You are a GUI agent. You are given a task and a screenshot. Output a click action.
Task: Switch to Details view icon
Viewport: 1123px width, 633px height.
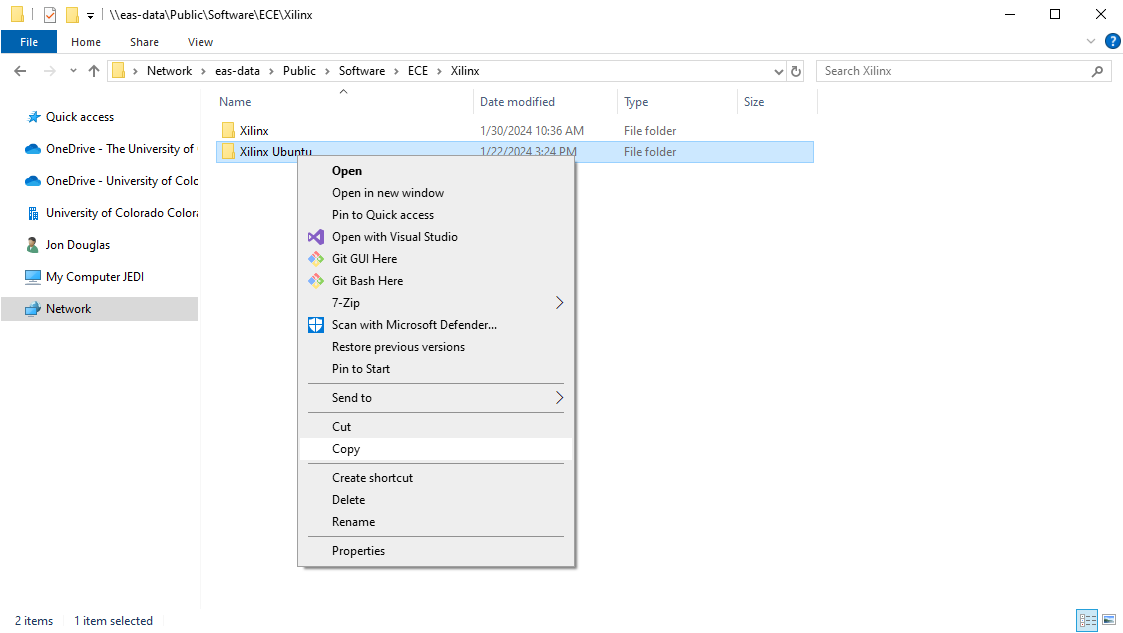click(x=1087, y=620)
